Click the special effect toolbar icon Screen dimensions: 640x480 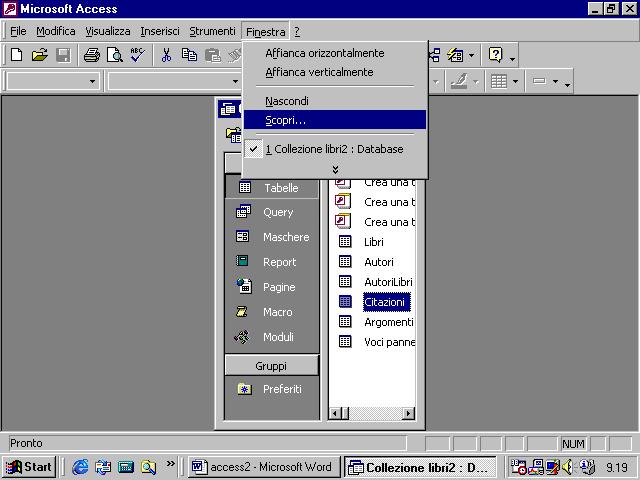coord(539,81)
